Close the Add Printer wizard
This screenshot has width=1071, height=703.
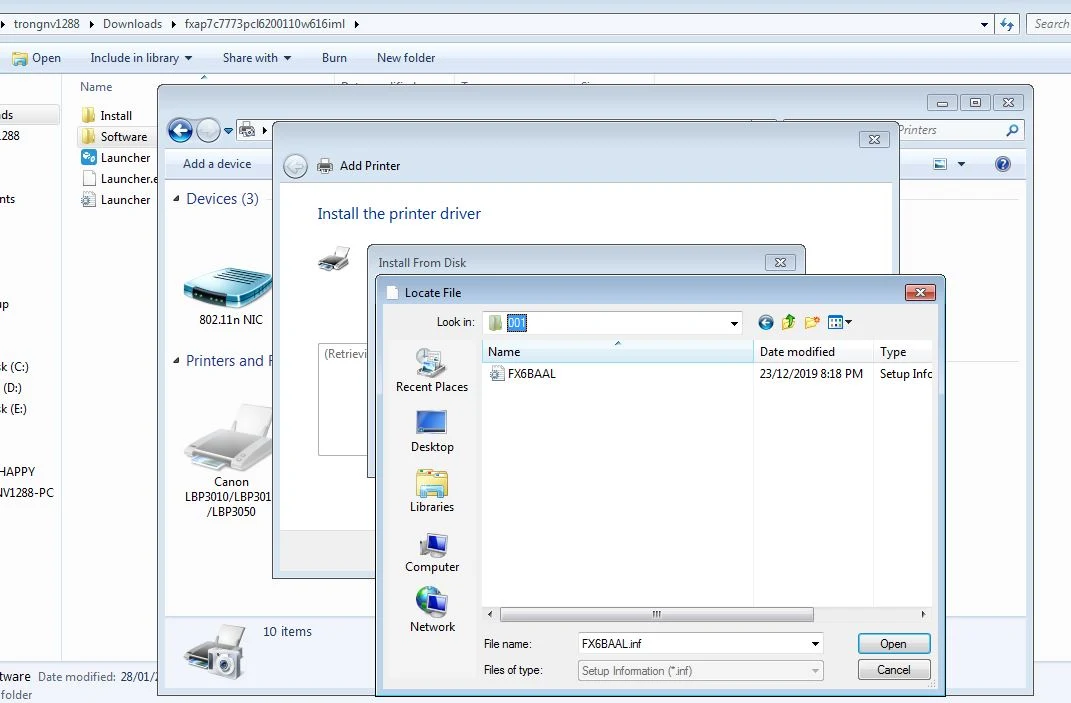(x=874, y=139)
